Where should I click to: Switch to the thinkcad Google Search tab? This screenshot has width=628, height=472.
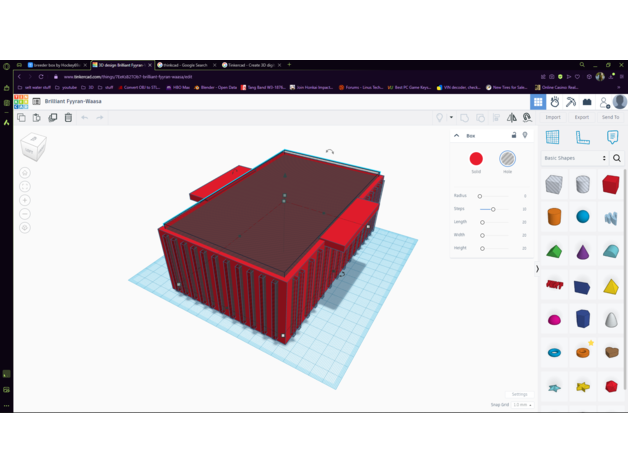tap(186, 65)
